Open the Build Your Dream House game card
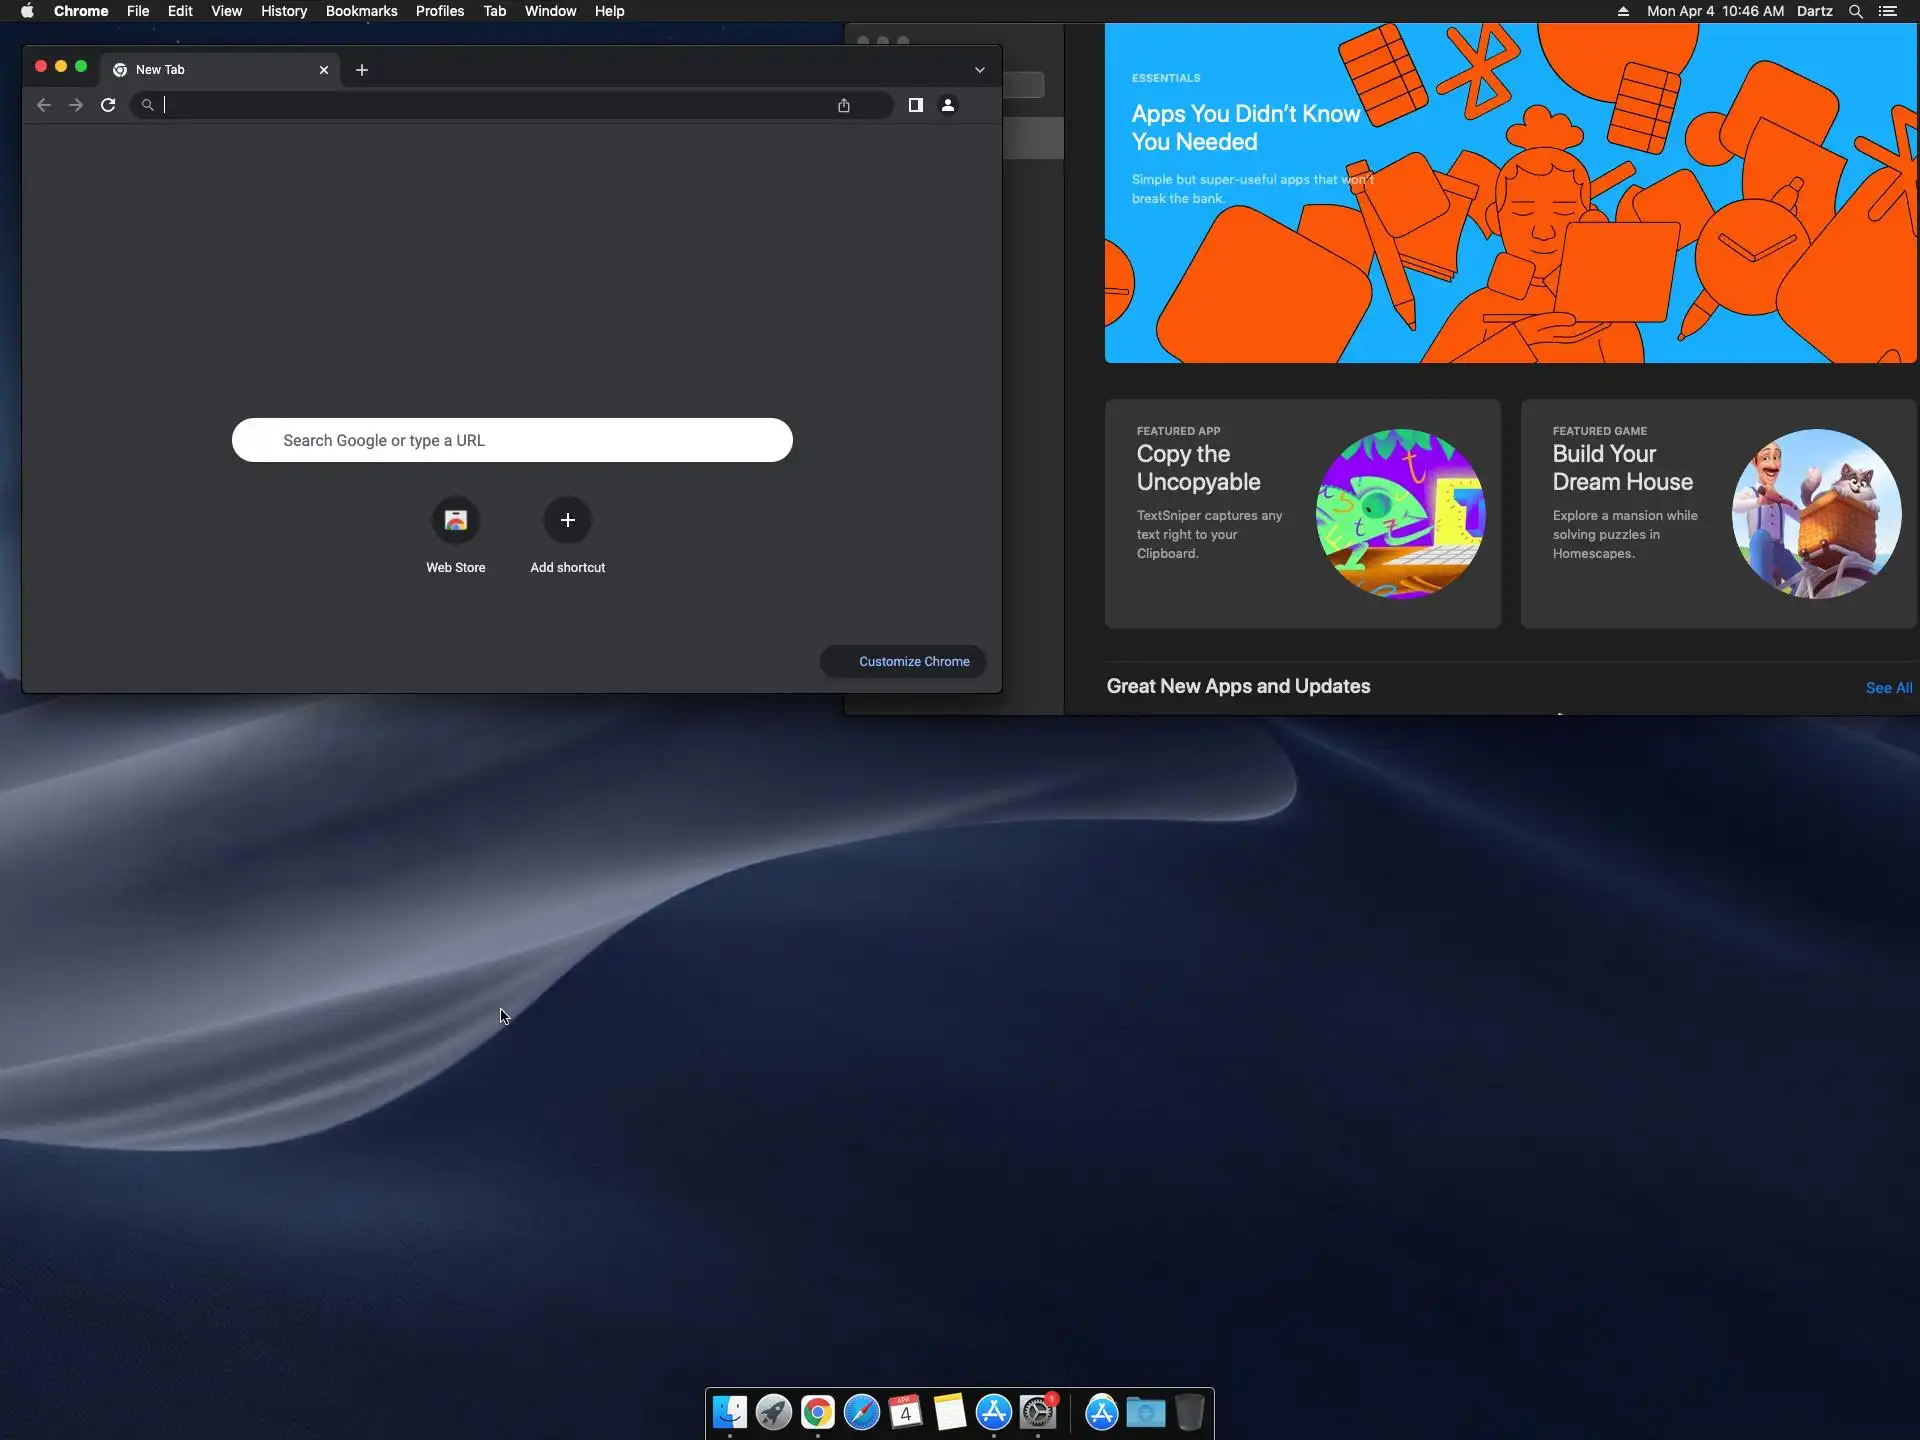 pos(1718,514)
